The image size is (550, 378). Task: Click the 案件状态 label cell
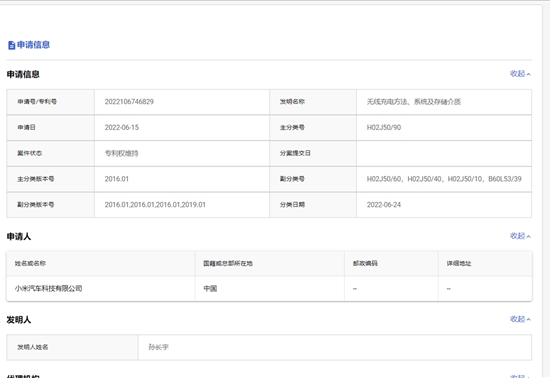[51, 153]
